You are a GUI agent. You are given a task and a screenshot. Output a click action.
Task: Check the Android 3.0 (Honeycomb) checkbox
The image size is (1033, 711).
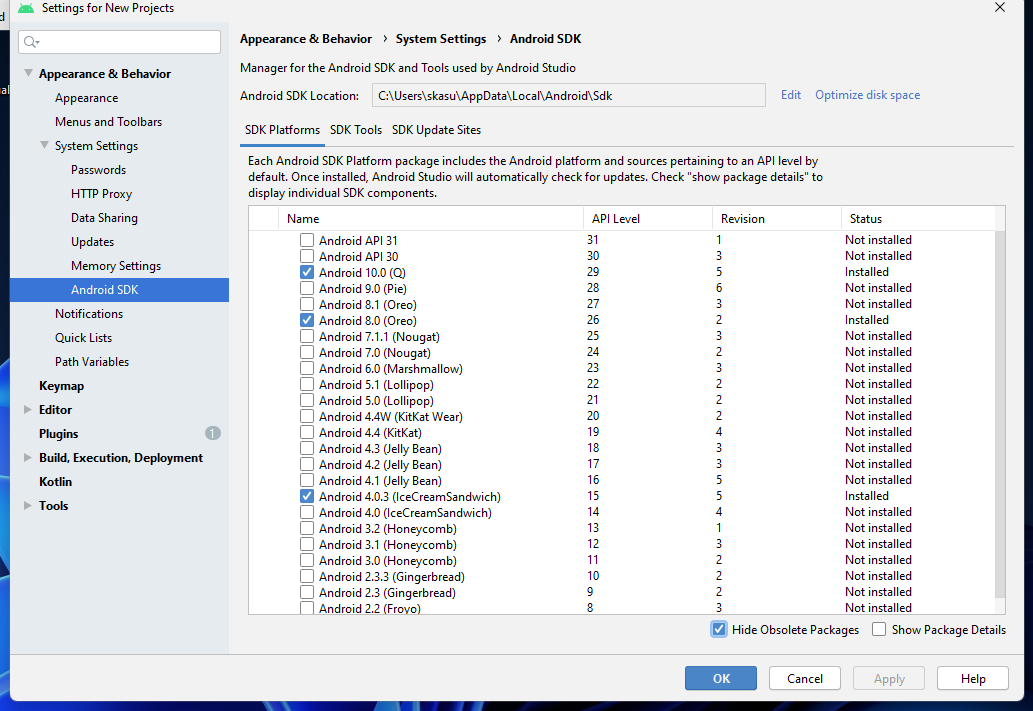point(307,560)
